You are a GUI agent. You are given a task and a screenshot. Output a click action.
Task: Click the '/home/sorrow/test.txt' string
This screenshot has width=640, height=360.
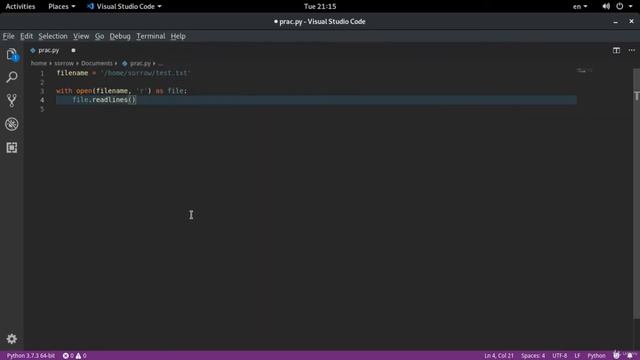click(145, 73)
